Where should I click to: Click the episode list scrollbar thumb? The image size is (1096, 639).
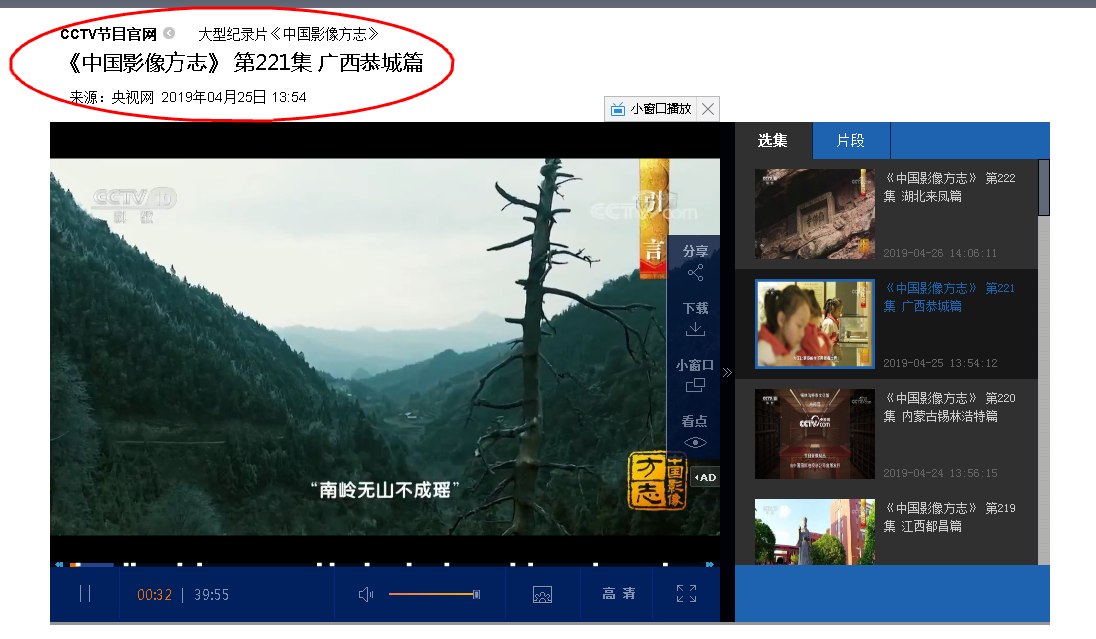click(x=1044, y=187)
